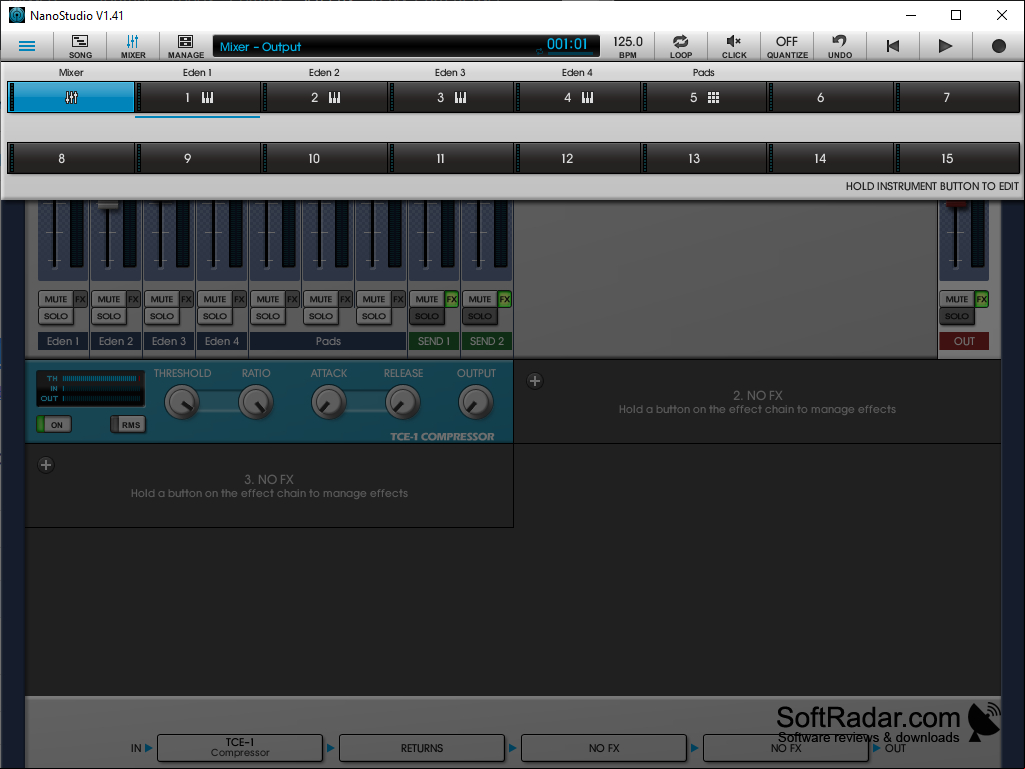
Task: Click the compressor Release knob
Action: point(403,402)
